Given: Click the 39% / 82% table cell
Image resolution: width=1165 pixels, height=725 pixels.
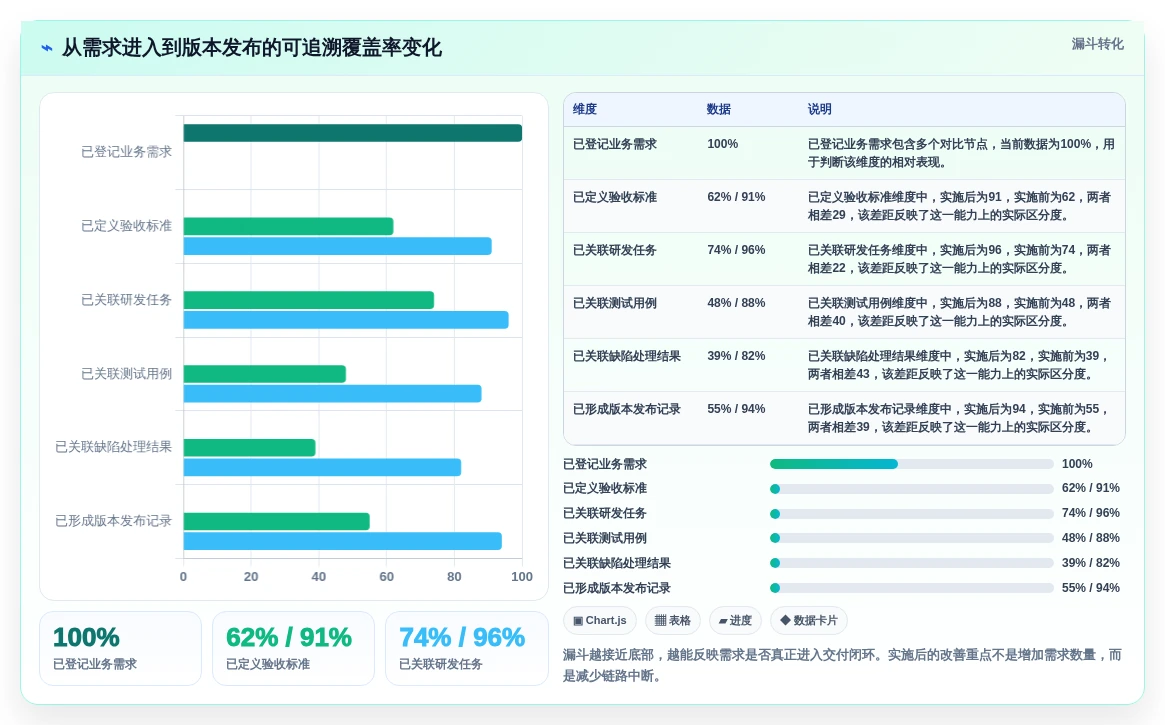Looking at the screenshot, I should [x=736, y=356].
